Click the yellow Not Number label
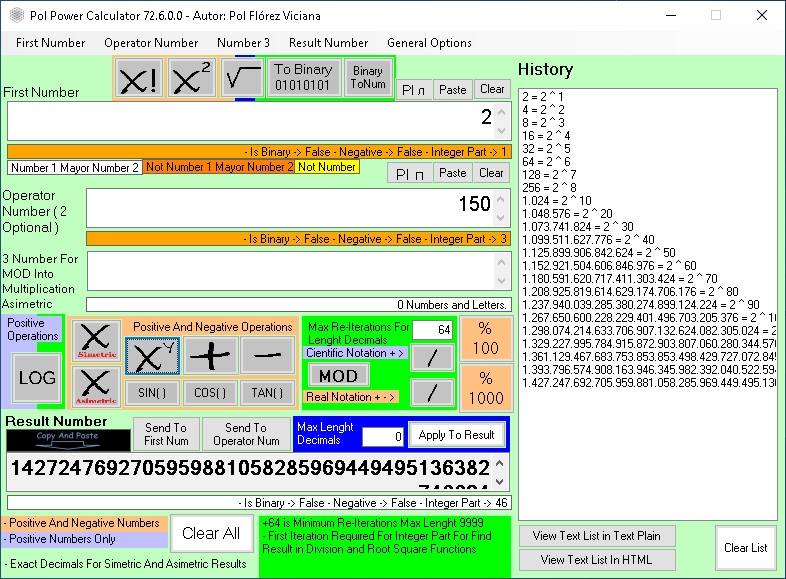The width and height of the screenshot is (786, 579). click(327, 167)
